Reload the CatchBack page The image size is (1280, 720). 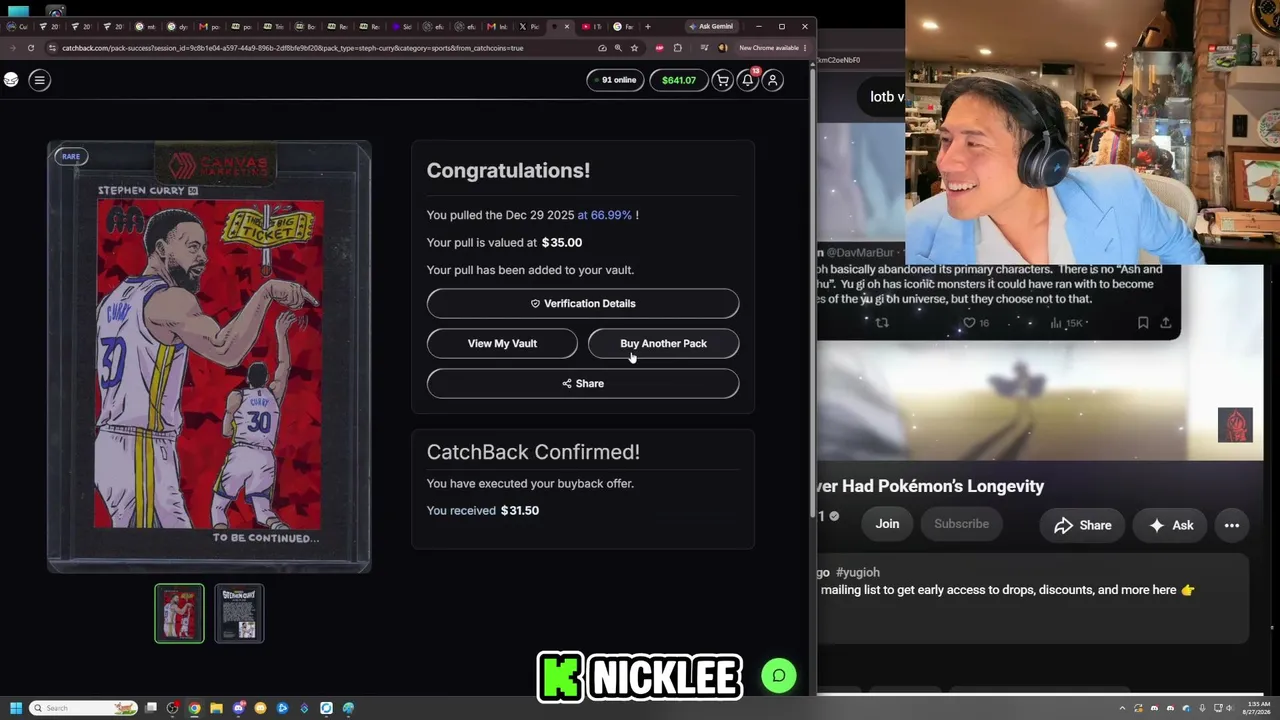pyautogui.click(x=31, y=48)
